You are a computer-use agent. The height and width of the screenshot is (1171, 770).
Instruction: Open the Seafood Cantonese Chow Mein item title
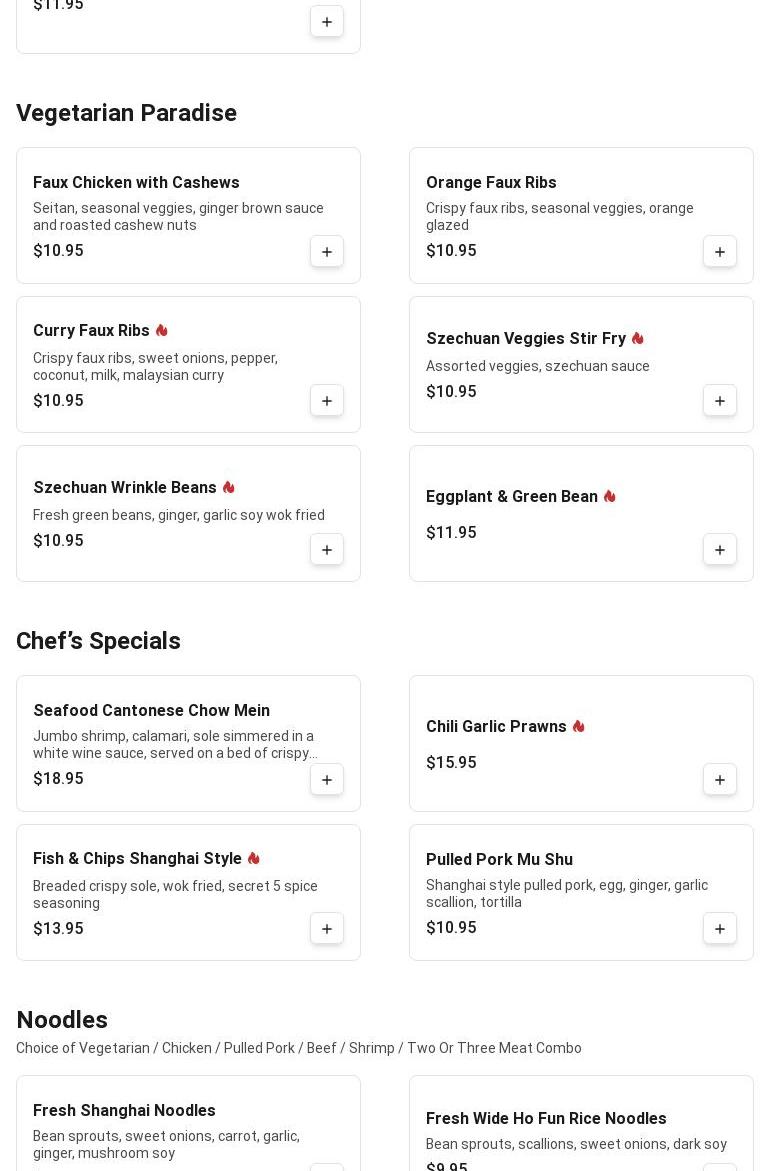coord(152,710)
